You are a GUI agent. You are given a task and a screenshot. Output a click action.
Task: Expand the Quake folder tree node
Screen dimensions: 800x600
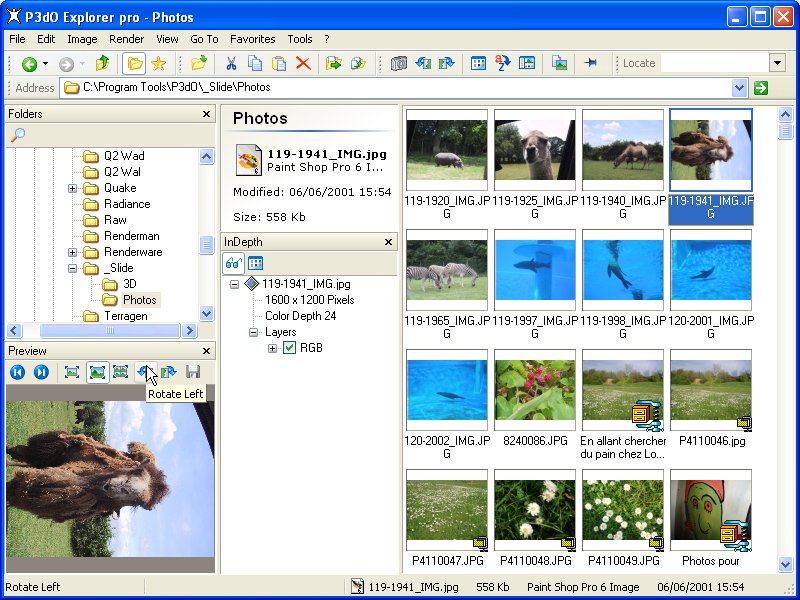pos(73,188)
